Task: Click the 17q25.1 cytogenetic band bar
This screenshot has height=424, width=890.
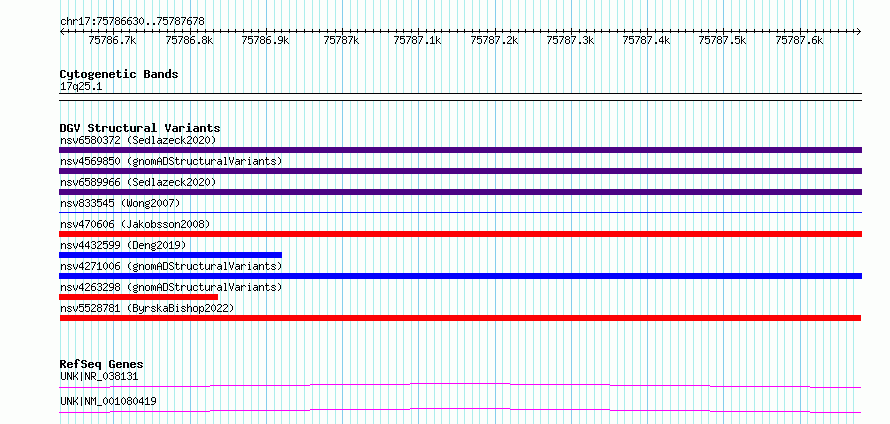Action: pyautogui.click(x=460, y=96)
